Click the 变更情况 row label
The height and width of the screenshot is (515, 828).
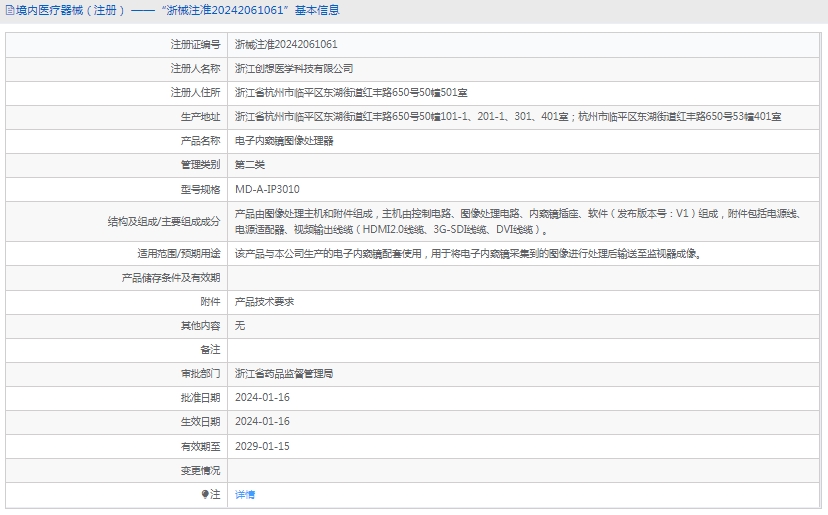point(199,470)
